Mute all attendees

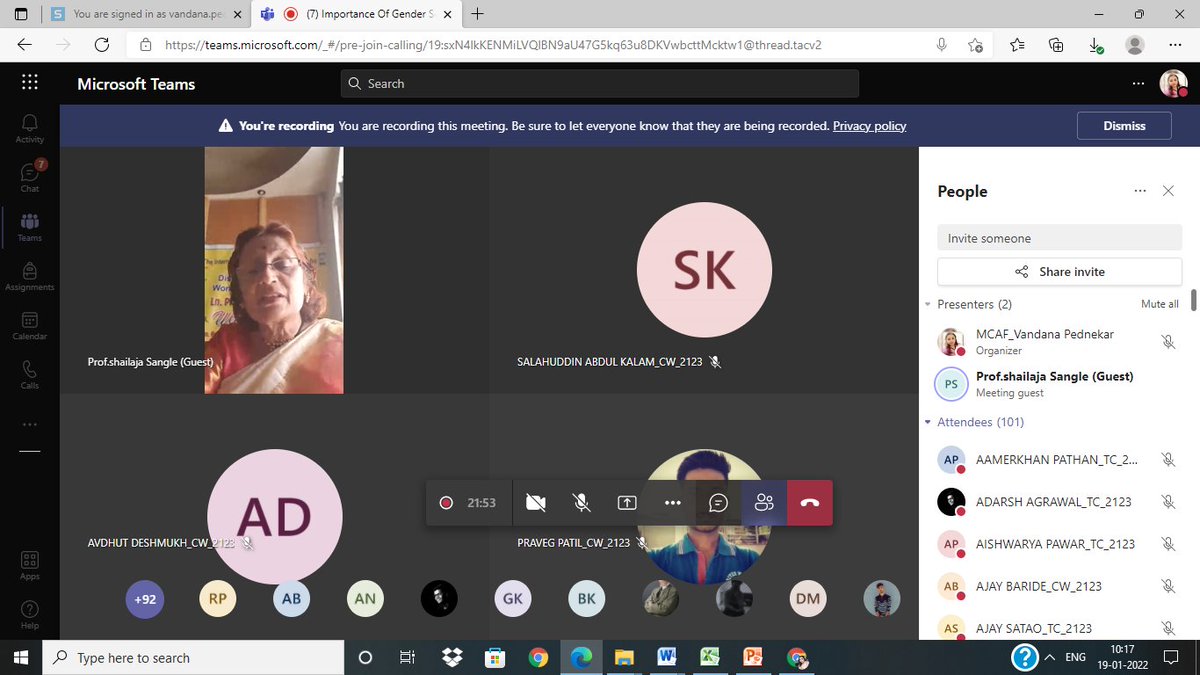1159,304
